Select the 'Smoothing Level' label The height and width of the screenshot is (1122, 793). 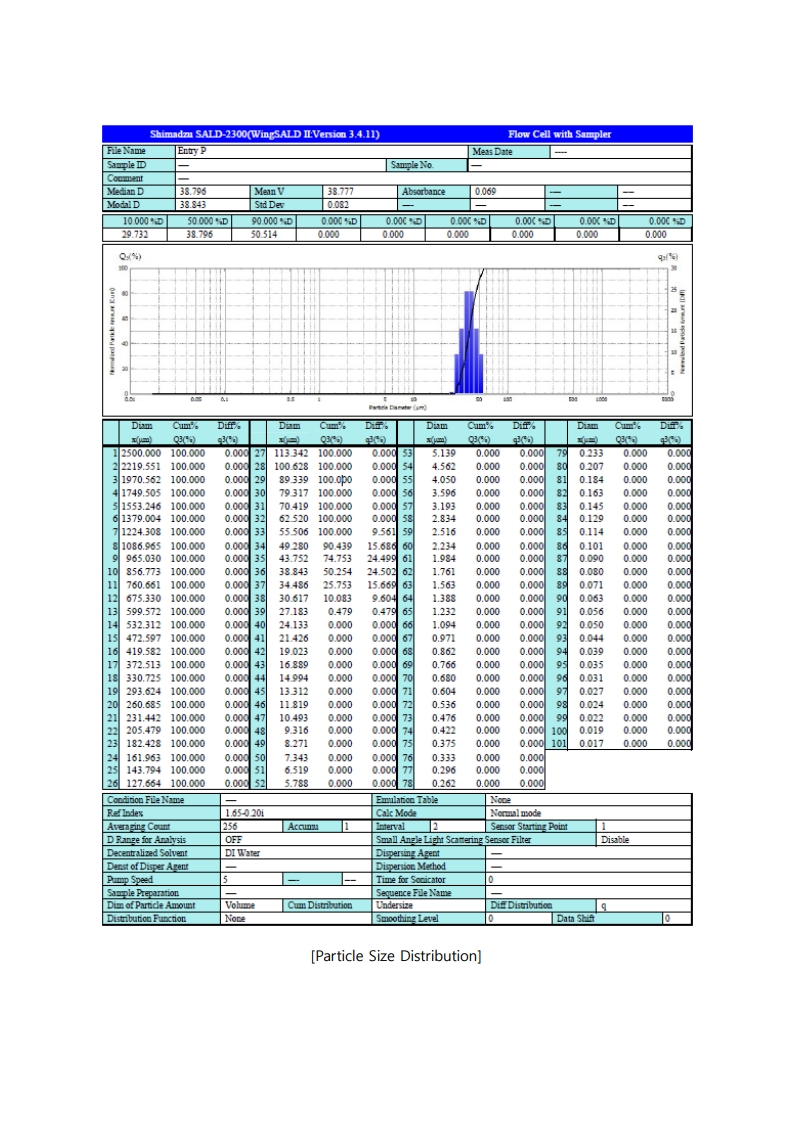pos(407,919)
